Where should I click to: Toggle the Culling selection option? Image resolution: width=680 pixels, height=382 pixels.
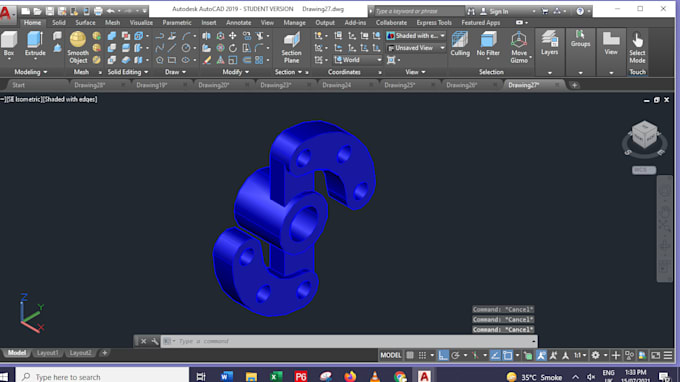(460, 44)
